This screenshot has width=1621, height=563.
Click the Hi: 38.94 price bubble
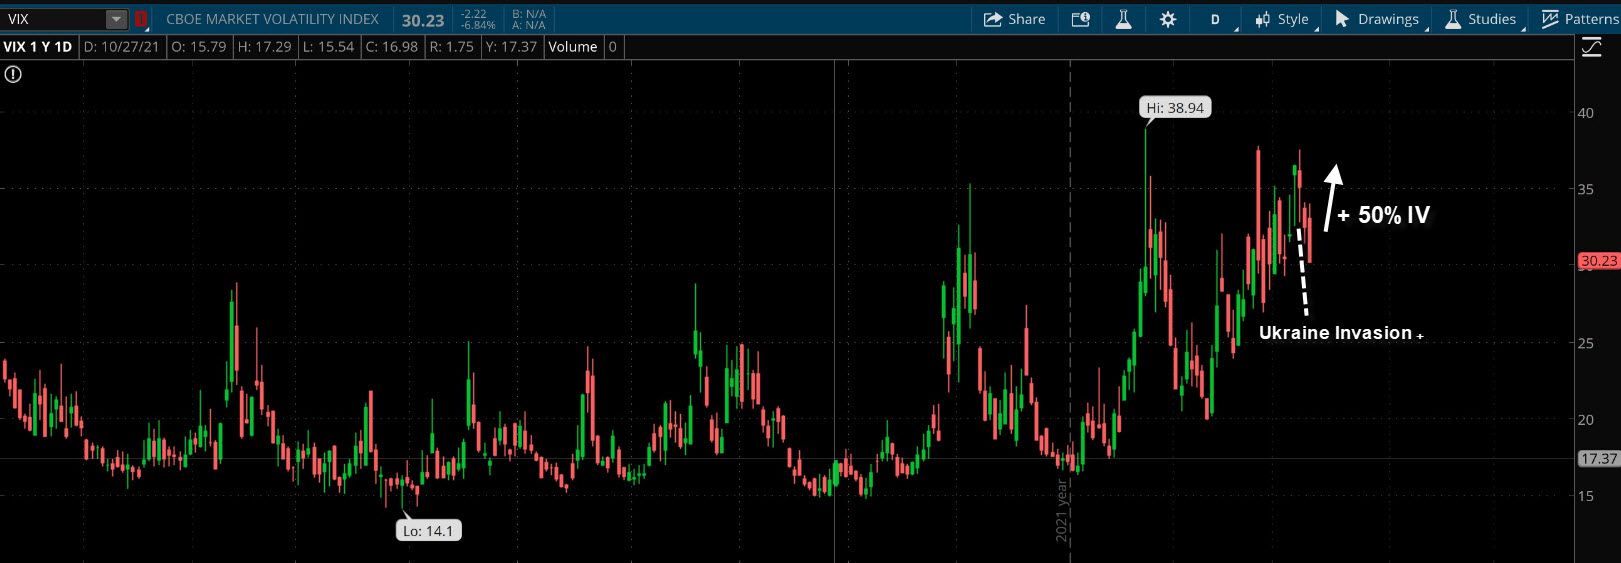1176,108
